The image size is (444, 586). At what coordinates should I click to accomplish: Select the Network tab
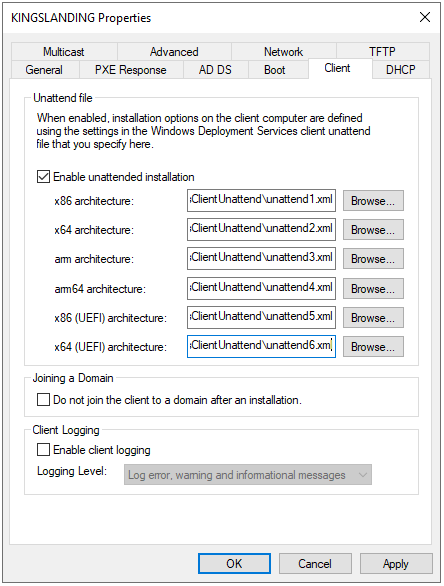point(284,52)
